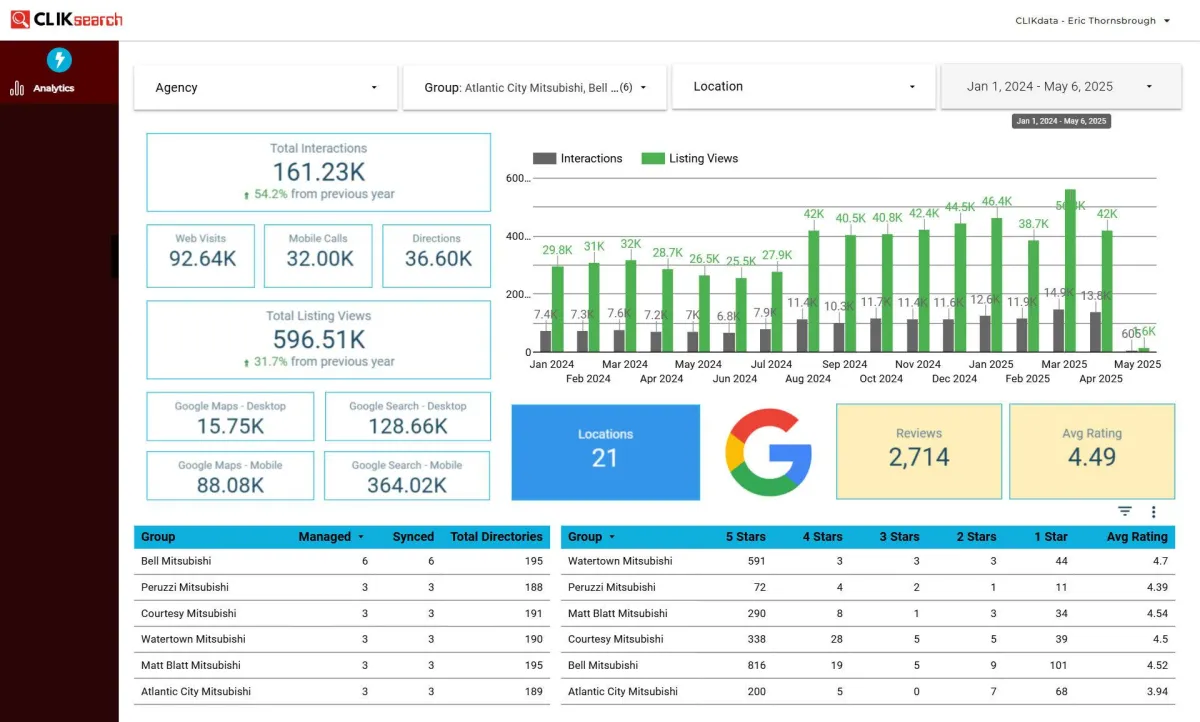The image size is (1200, 722).
Task: Click the blue Locations tile
Action: coord(605,452)
